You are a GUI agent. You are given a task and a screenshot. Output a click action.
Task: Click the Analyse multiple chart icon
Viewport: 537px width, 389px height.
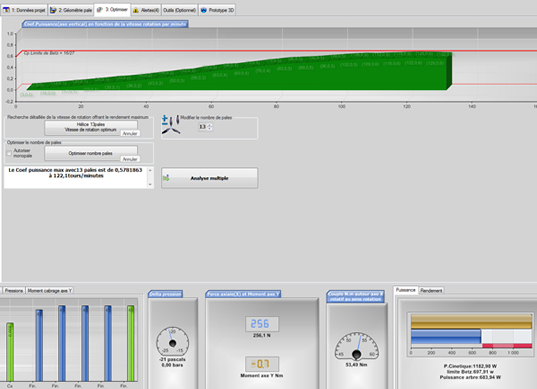tap(166, 178)
